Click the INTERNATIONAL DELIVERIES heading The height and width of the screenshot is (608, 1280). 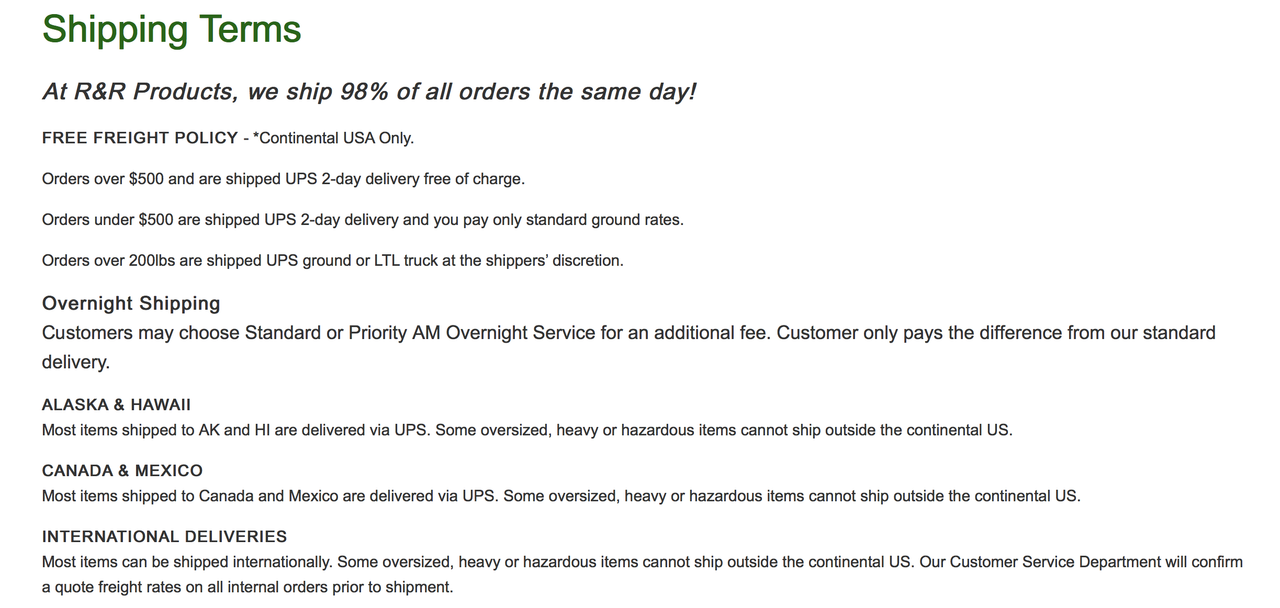pos(164,536)
